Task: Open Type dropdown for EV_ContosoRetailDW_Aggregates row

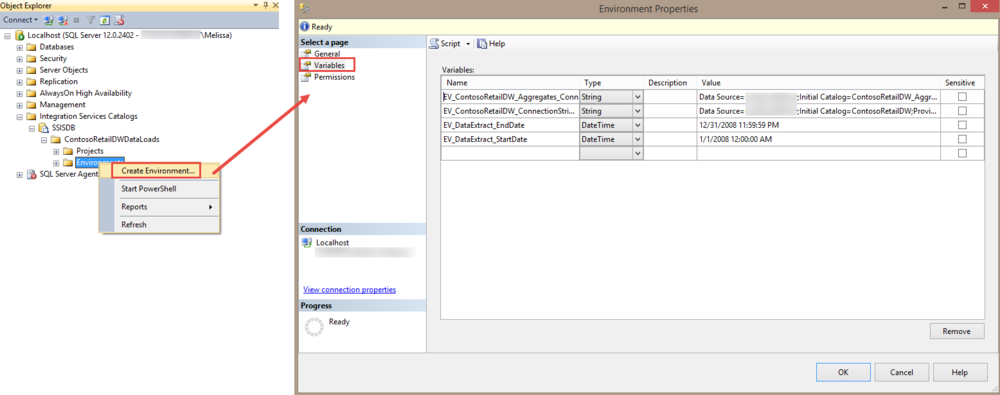Action: coord(637,96)
